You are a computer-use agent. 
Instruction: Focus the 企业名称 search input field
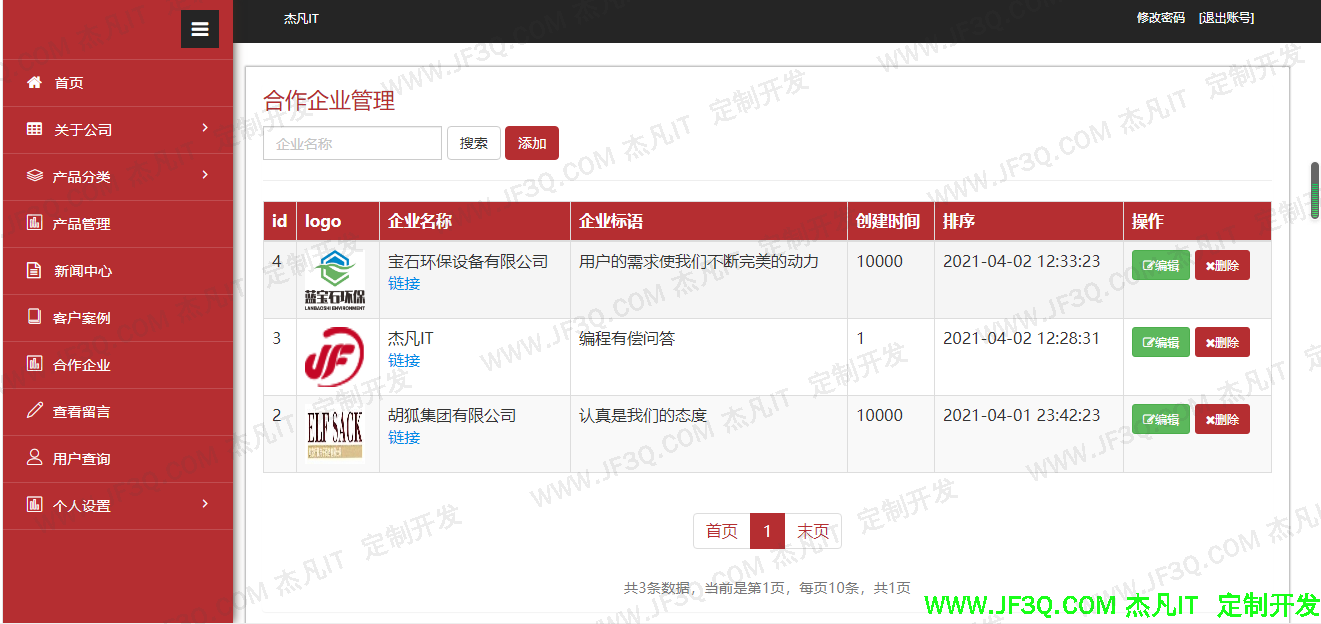tap(352, 143)
